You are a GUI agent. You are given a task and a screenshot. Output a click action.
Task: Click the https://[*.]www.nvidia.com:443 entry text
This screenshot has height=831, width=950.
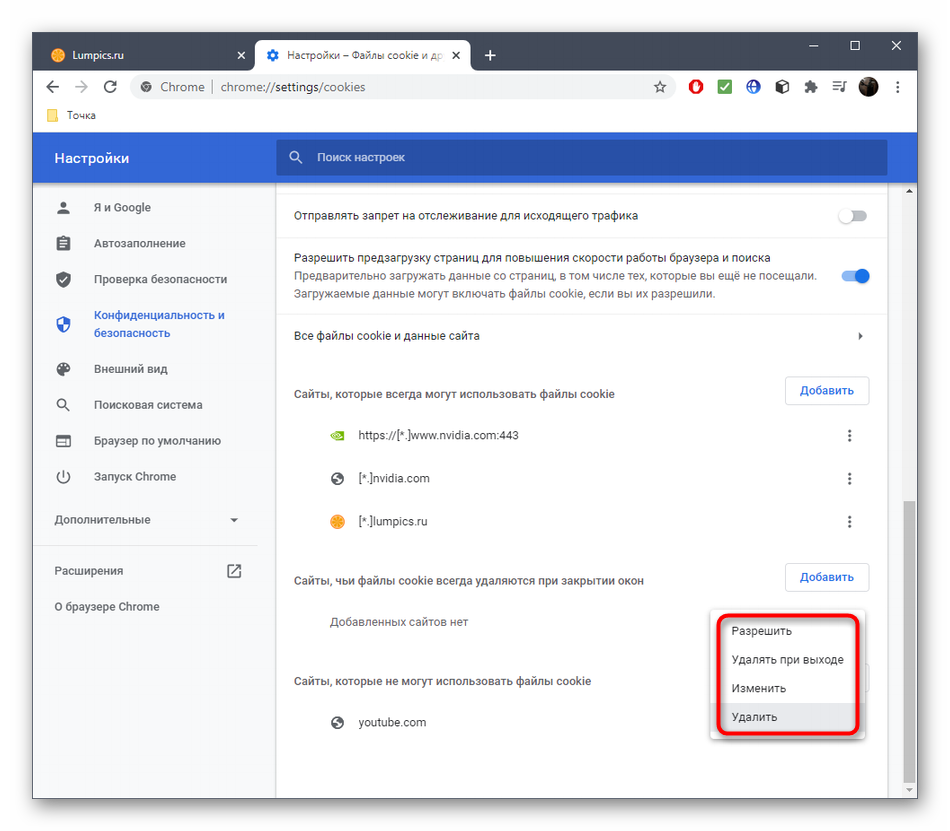(x=438, y=435)
